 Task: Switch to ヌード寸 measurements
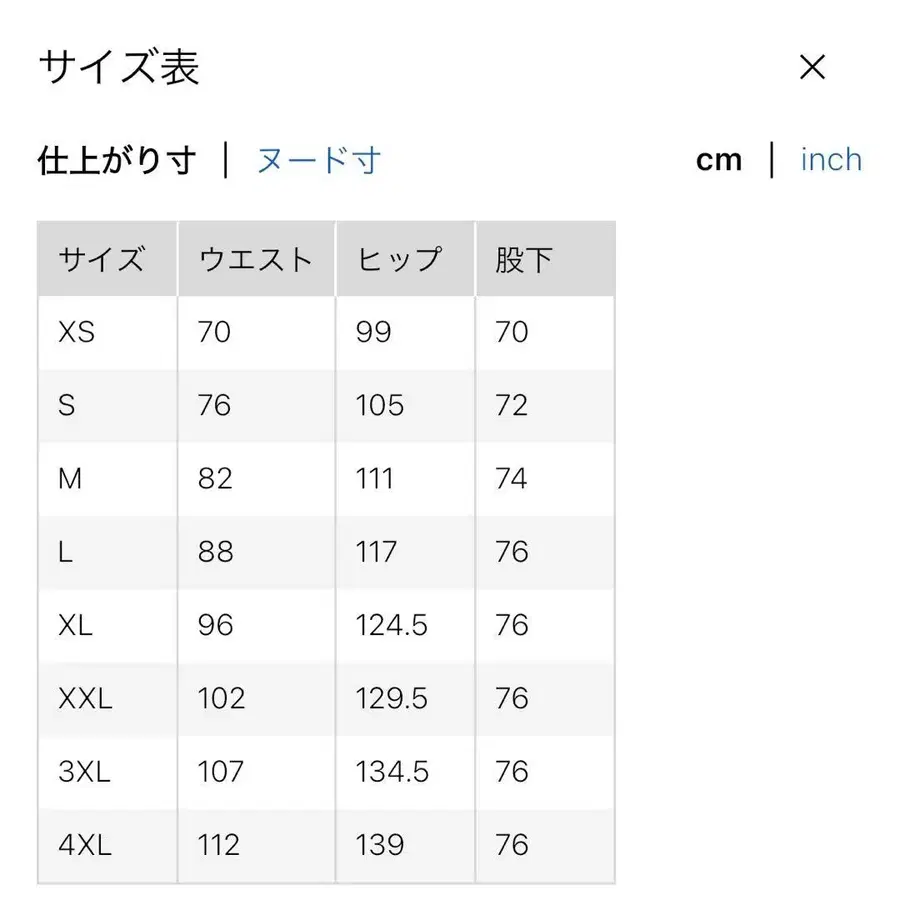[x=318, y=159]
